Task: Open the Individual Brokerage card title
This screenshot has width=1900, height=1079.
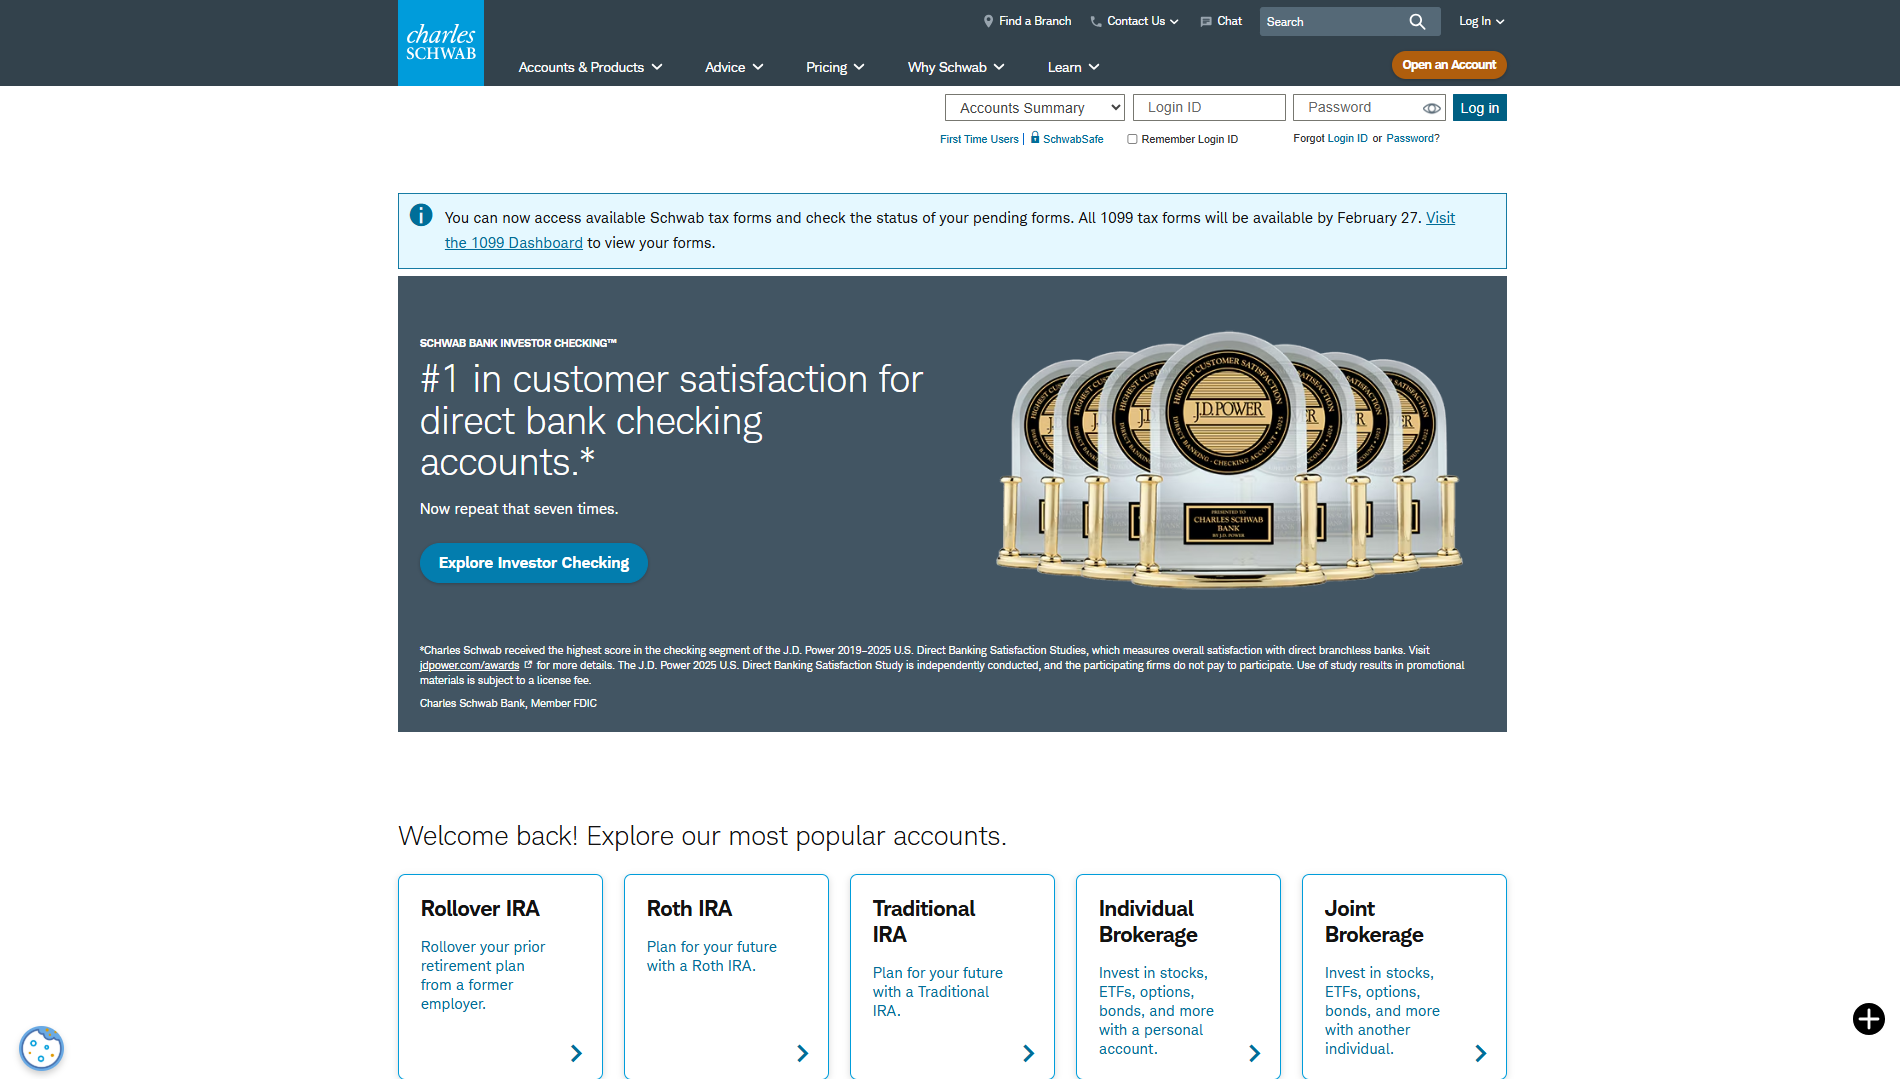Action: (x=1148, y=922)
